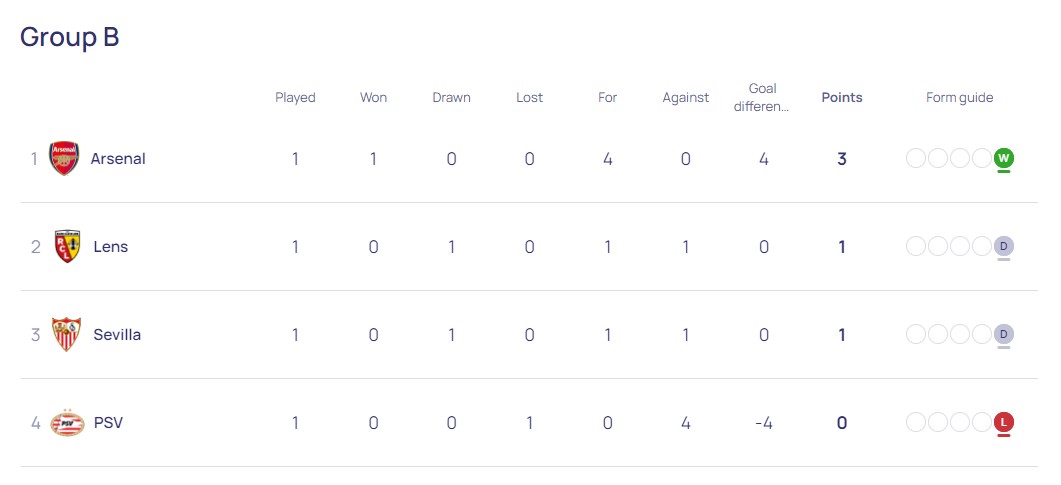Click the Sevilla club crest
This screenshot has width=1061, height=485.
click(x=66, y=335)
